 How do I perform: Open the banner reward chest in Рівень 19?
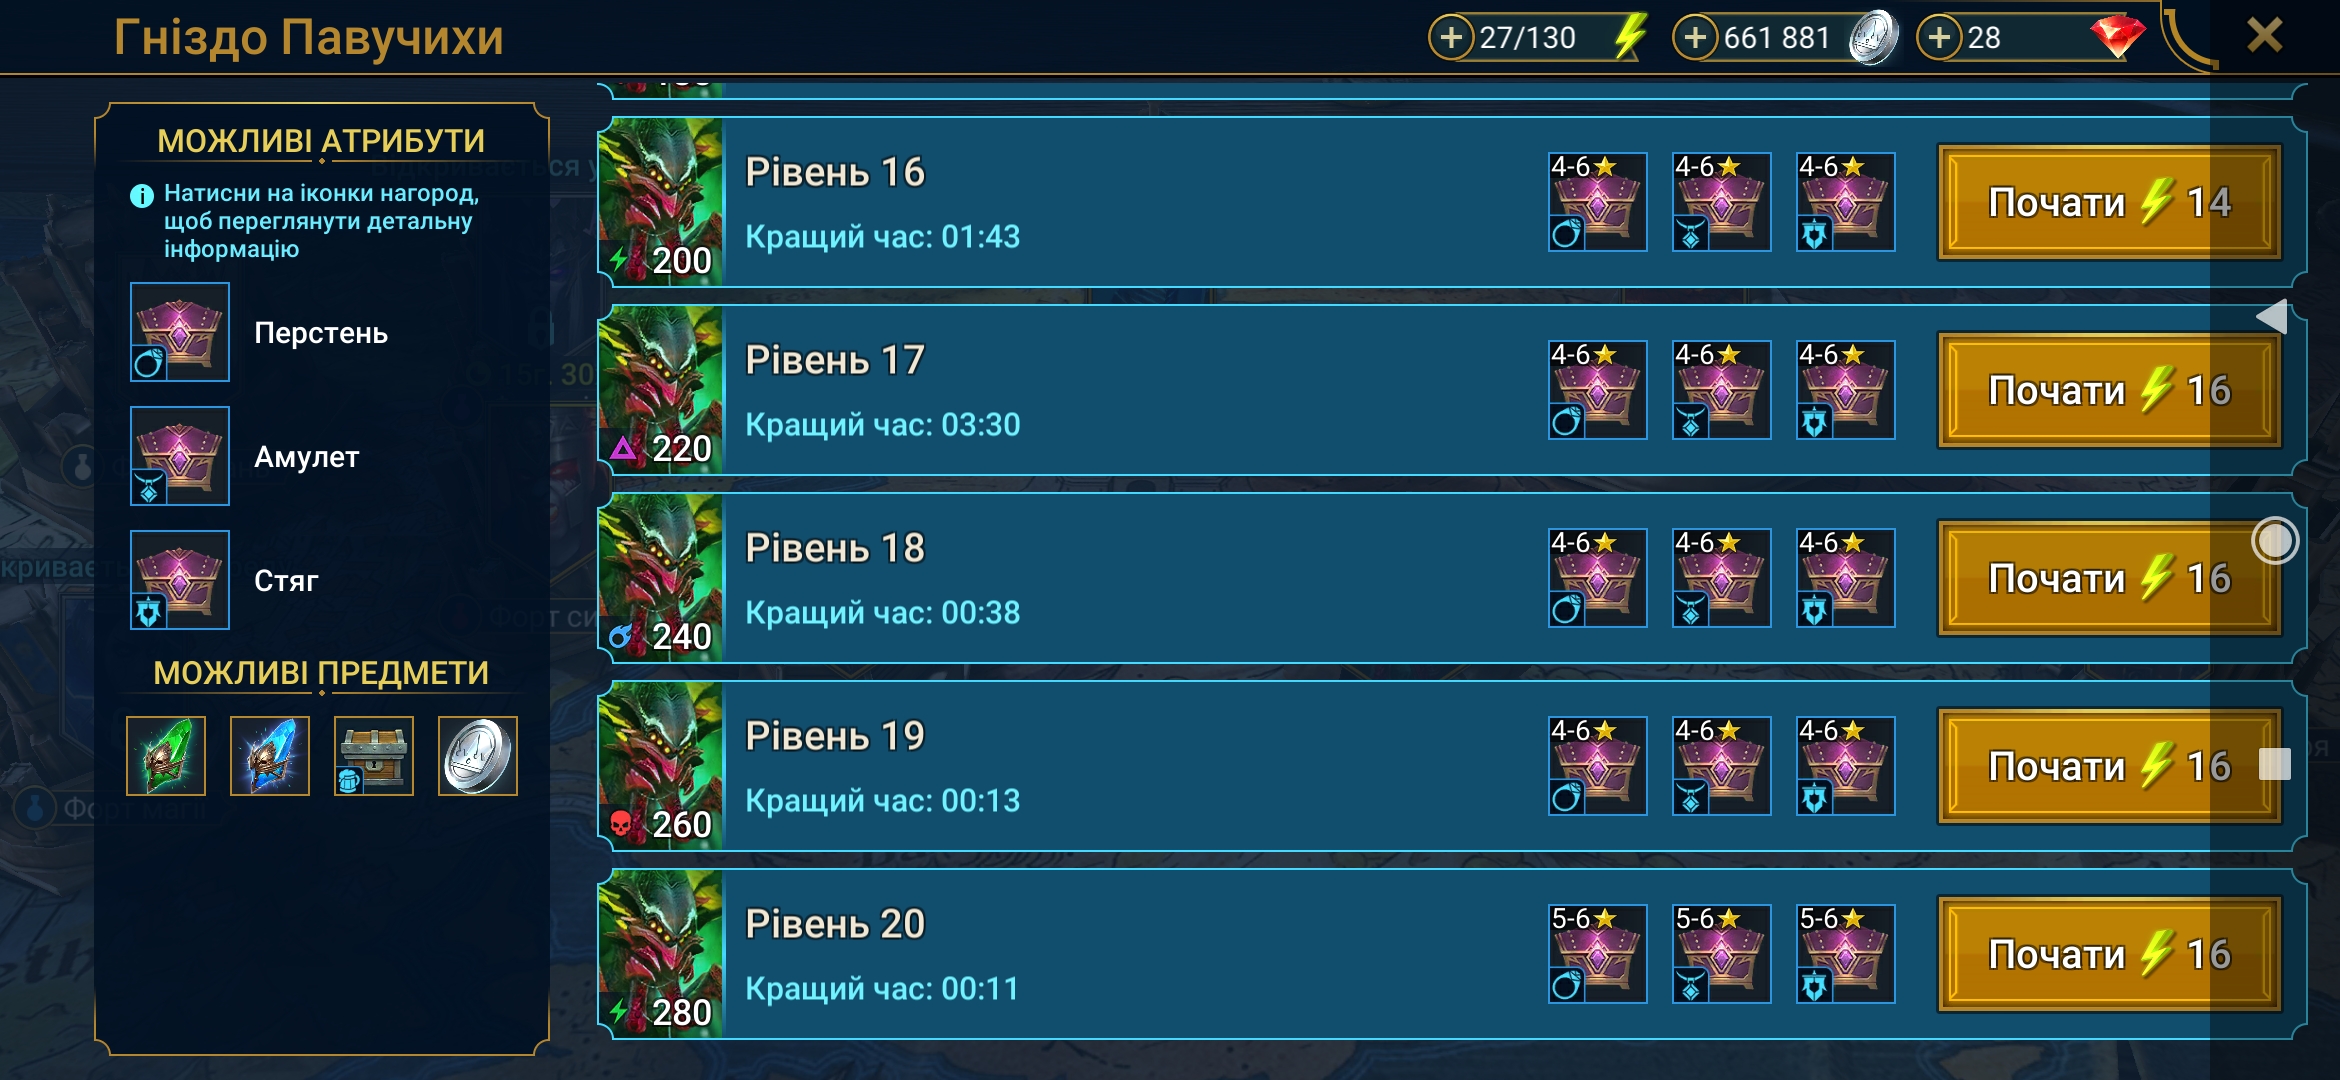pyautogui.click(x=1846, y=766)
